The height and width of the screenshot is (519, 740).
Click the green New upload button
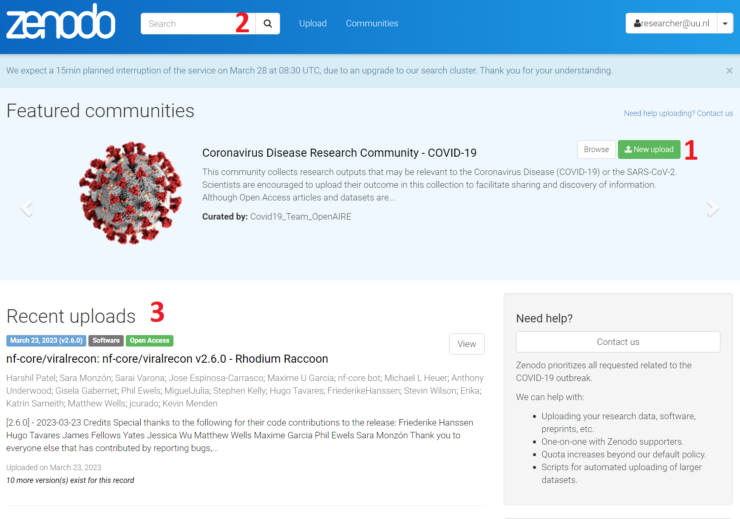click(x=649, y=150)
